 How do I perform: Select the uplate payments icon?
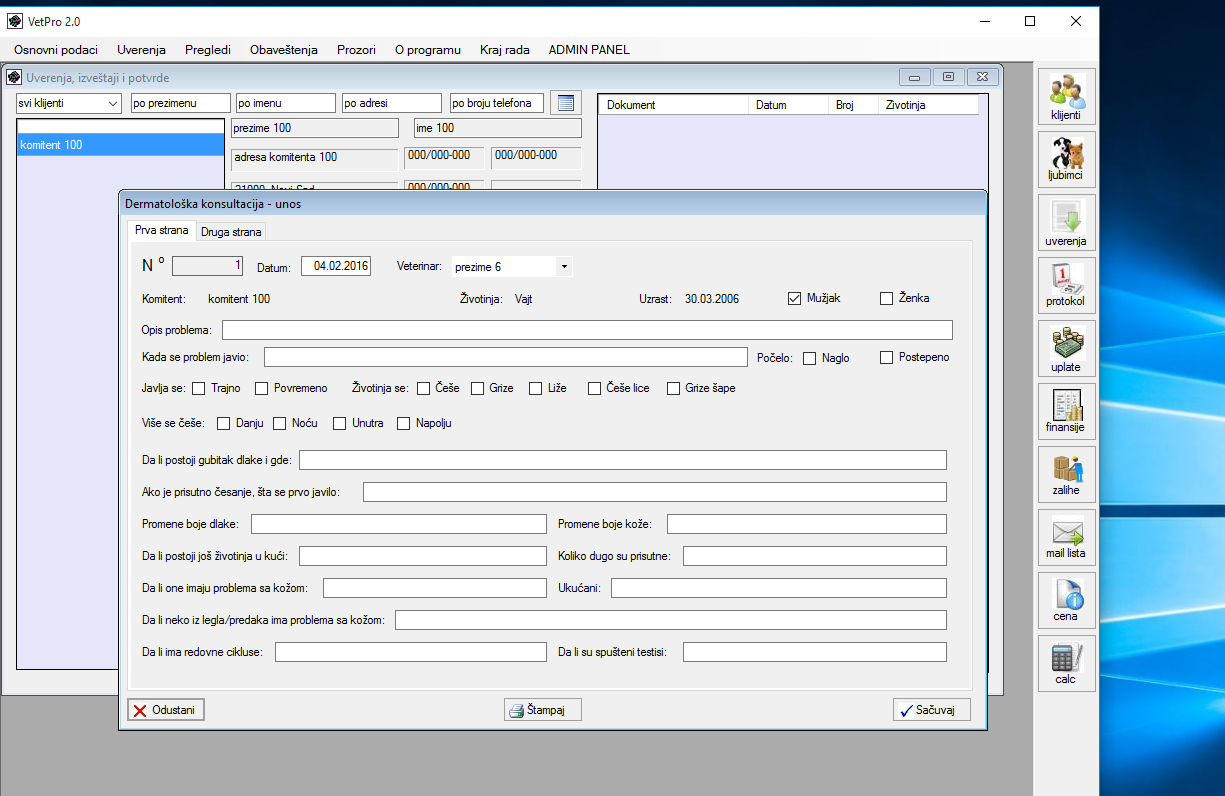[x=1066, y=348]
